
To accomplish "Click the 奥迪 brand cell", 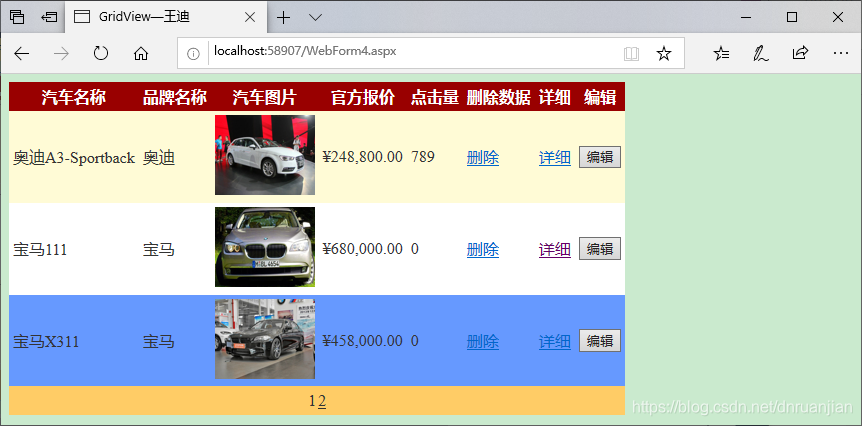I will [159, 158].
